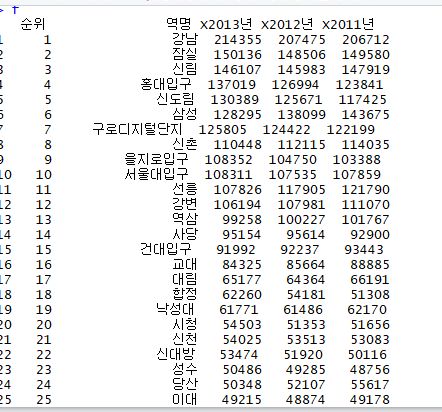
Task: Click the value 126994 in 홍대입구 row
Action: click(295, 85)
